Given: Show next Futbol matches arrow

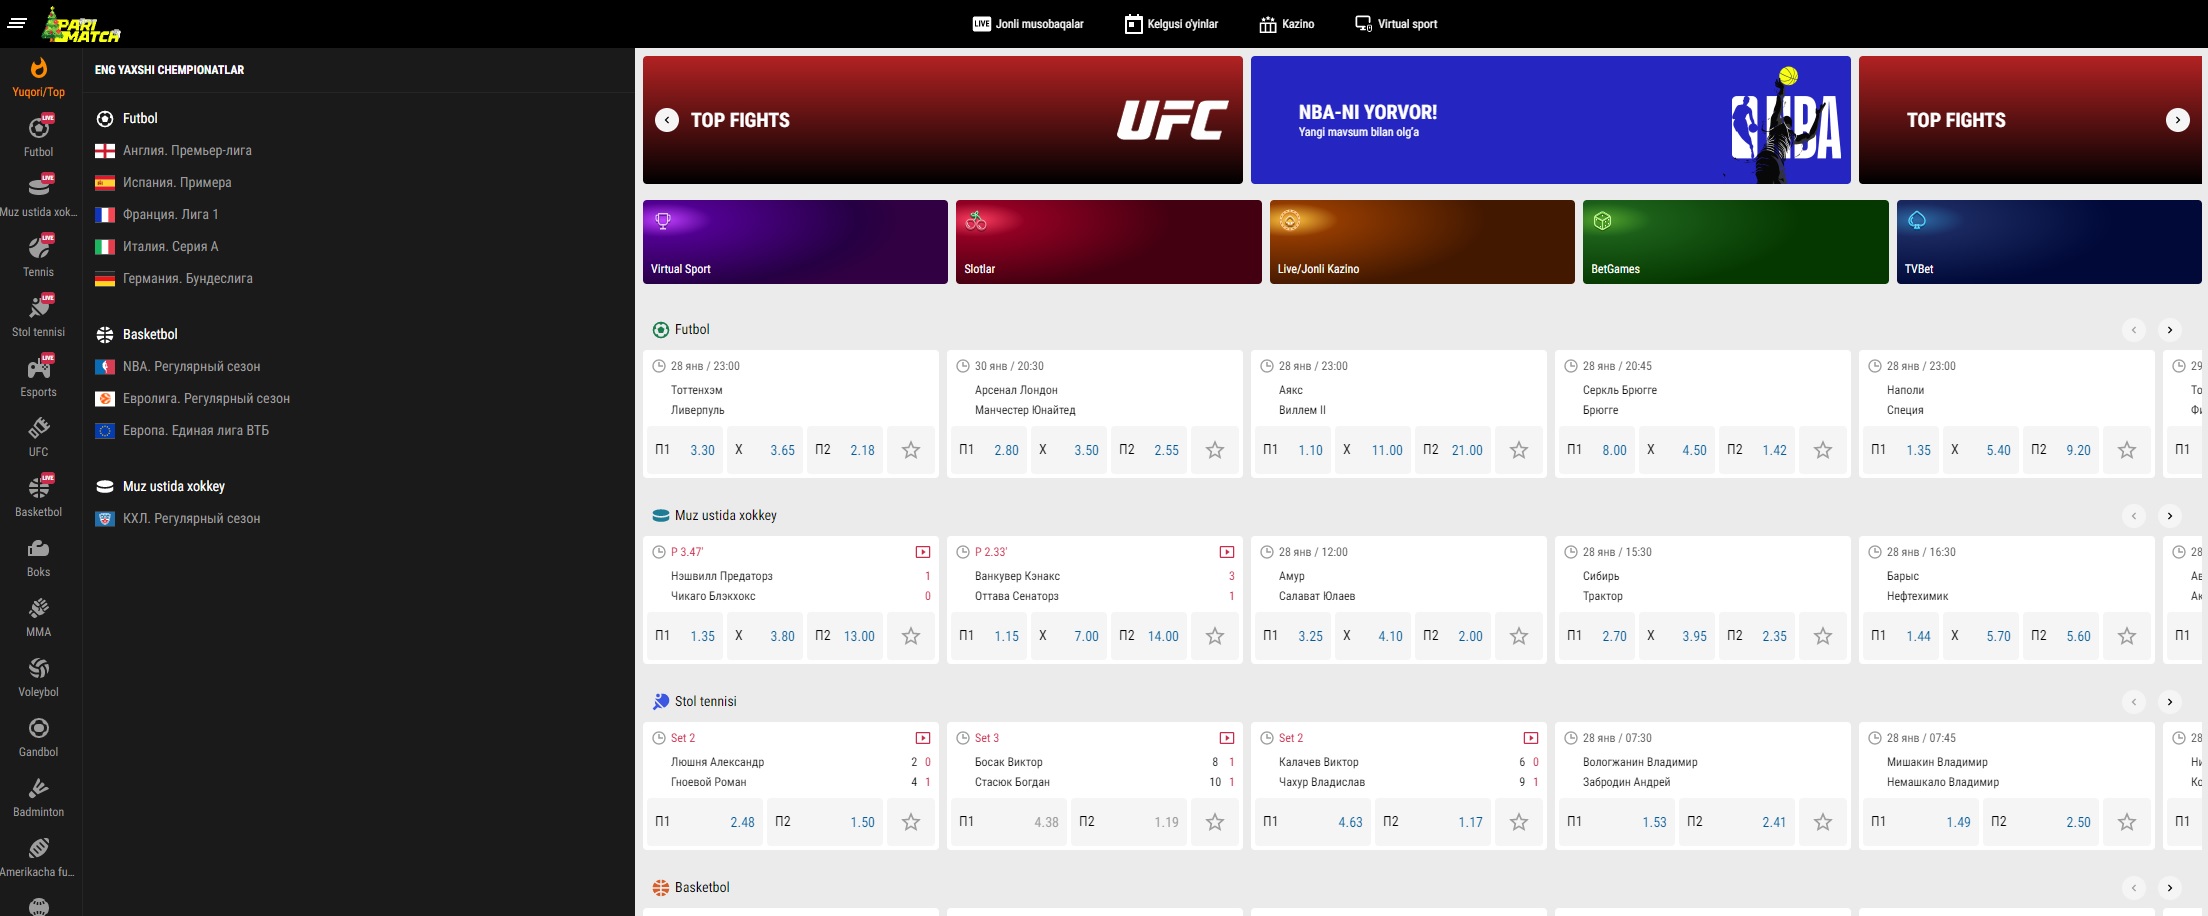Looking at the screenshot, I should pos(2170,330).
